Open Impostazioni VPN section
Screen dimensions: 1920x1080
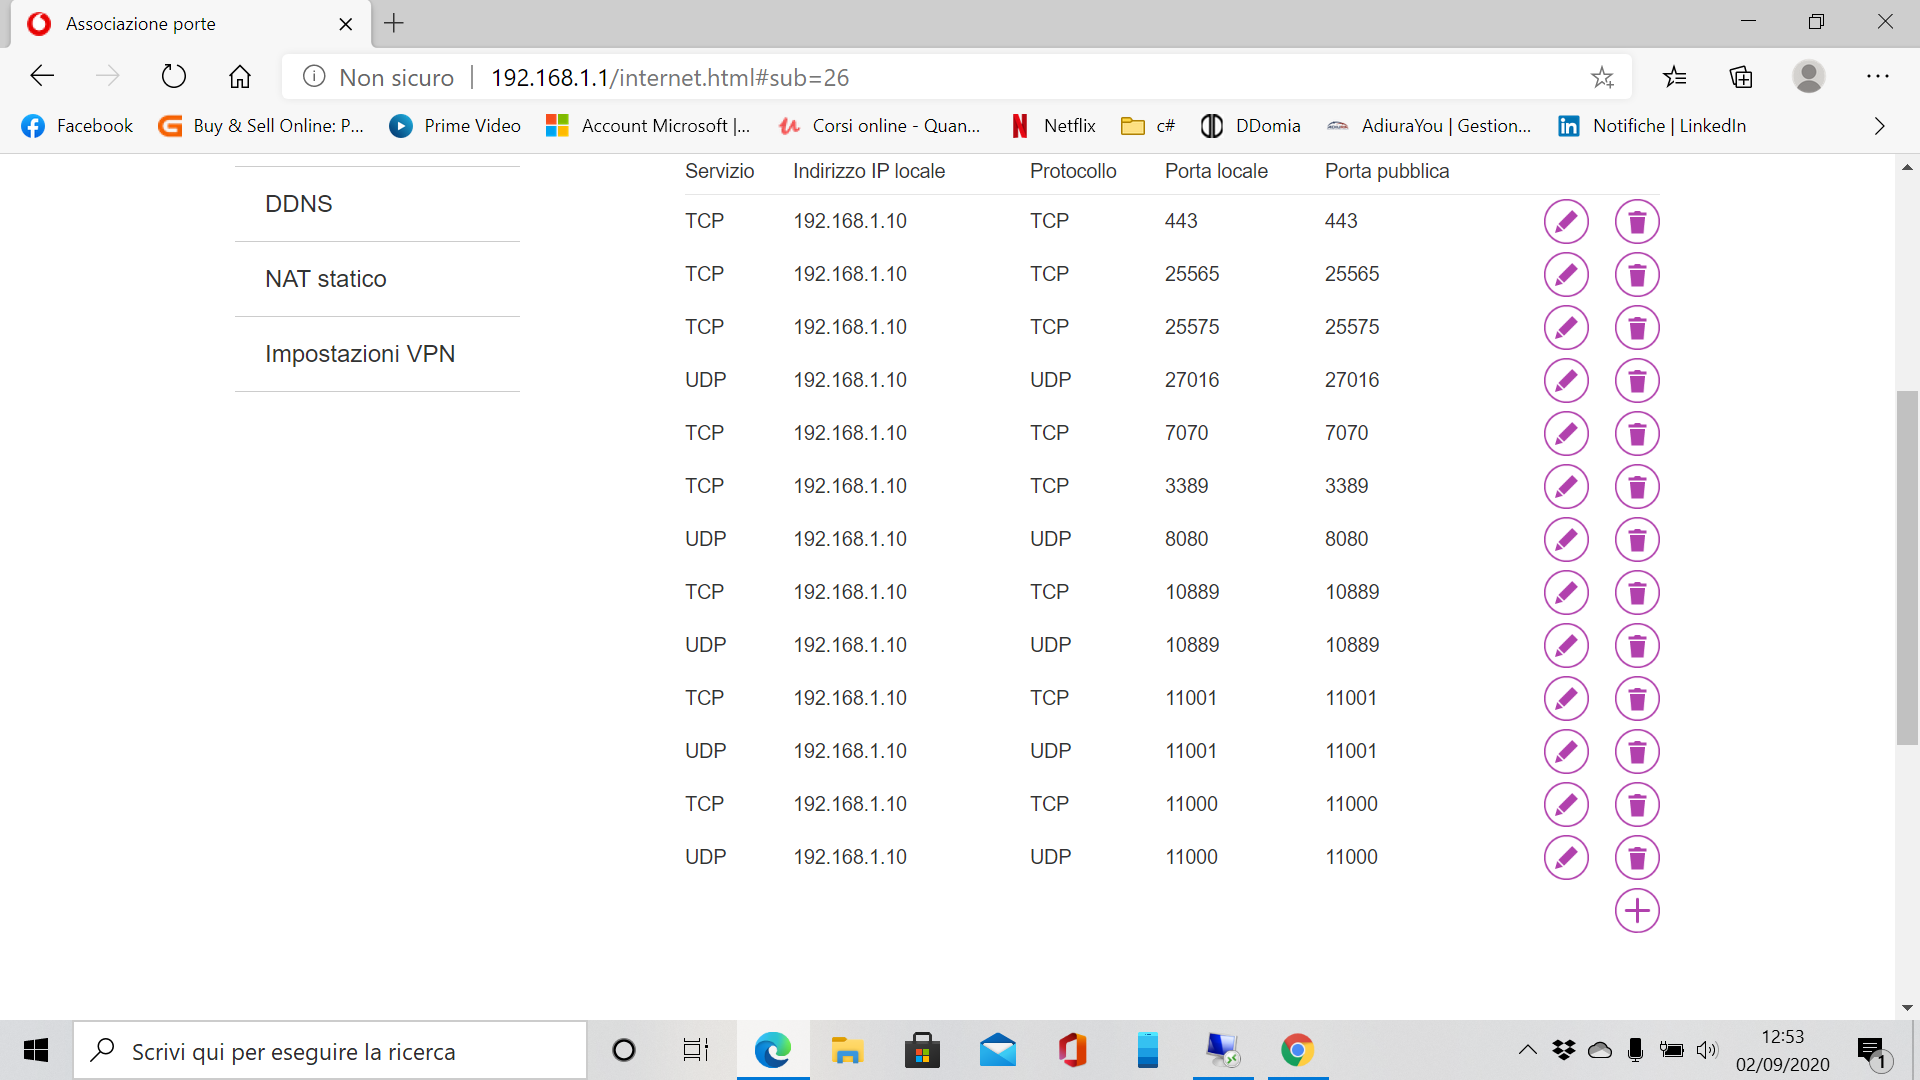[x=360, y=354]
